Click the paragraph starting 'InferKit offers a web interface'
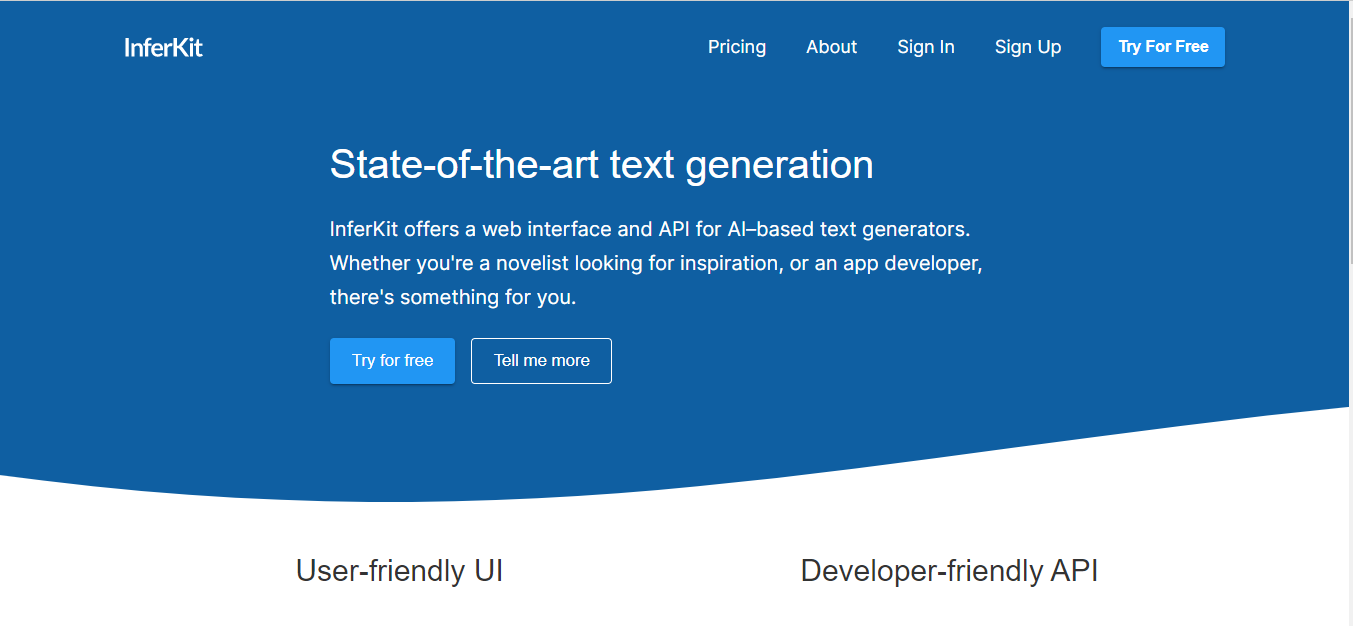 coord(657,263)
